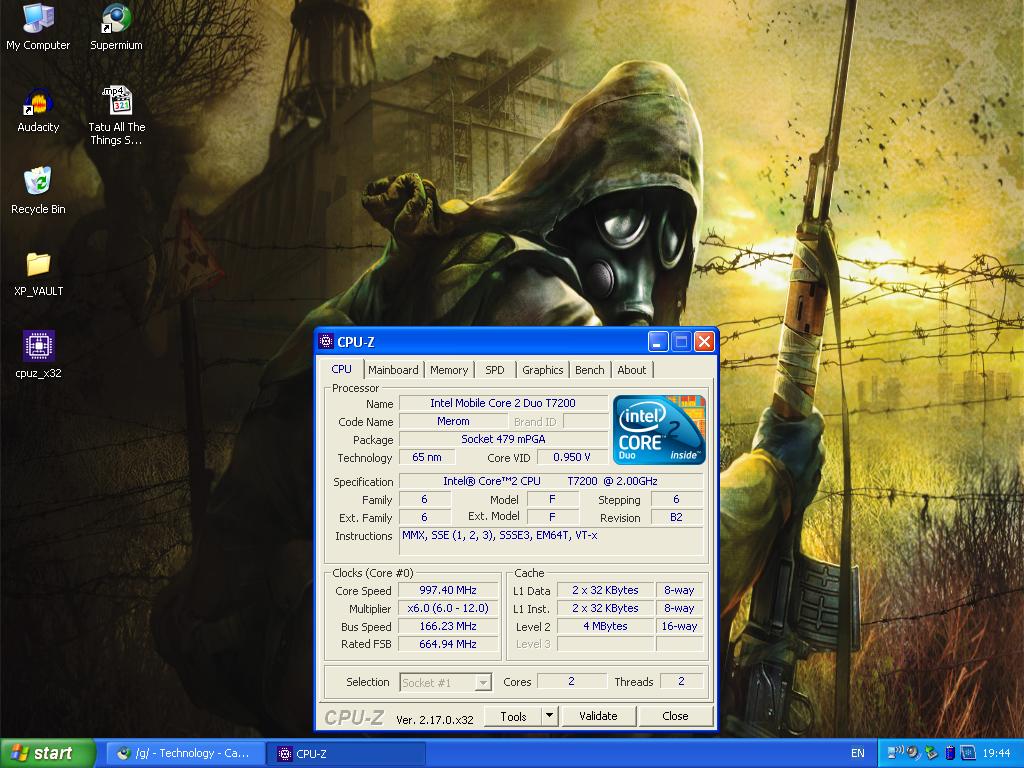1024x768 pixels.
Task: Click the Core Speed value 997.40 MHz
Action: (448, 590)
